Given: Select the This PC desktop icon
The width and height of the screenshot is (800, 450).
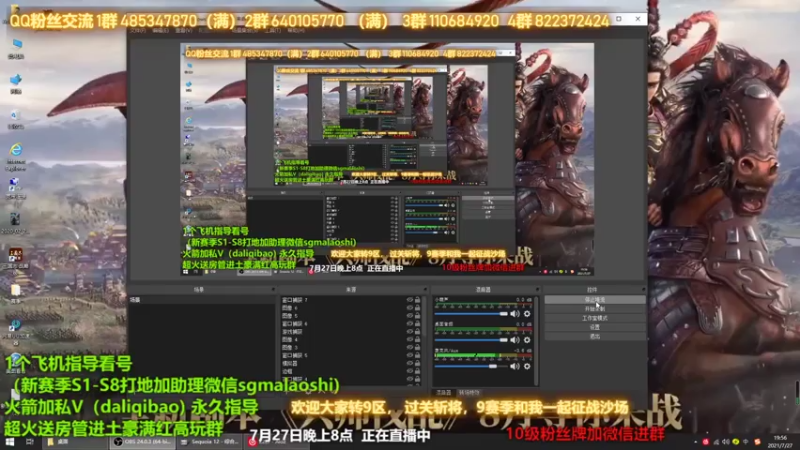Looking at the screenshot, I should (16, 48).
